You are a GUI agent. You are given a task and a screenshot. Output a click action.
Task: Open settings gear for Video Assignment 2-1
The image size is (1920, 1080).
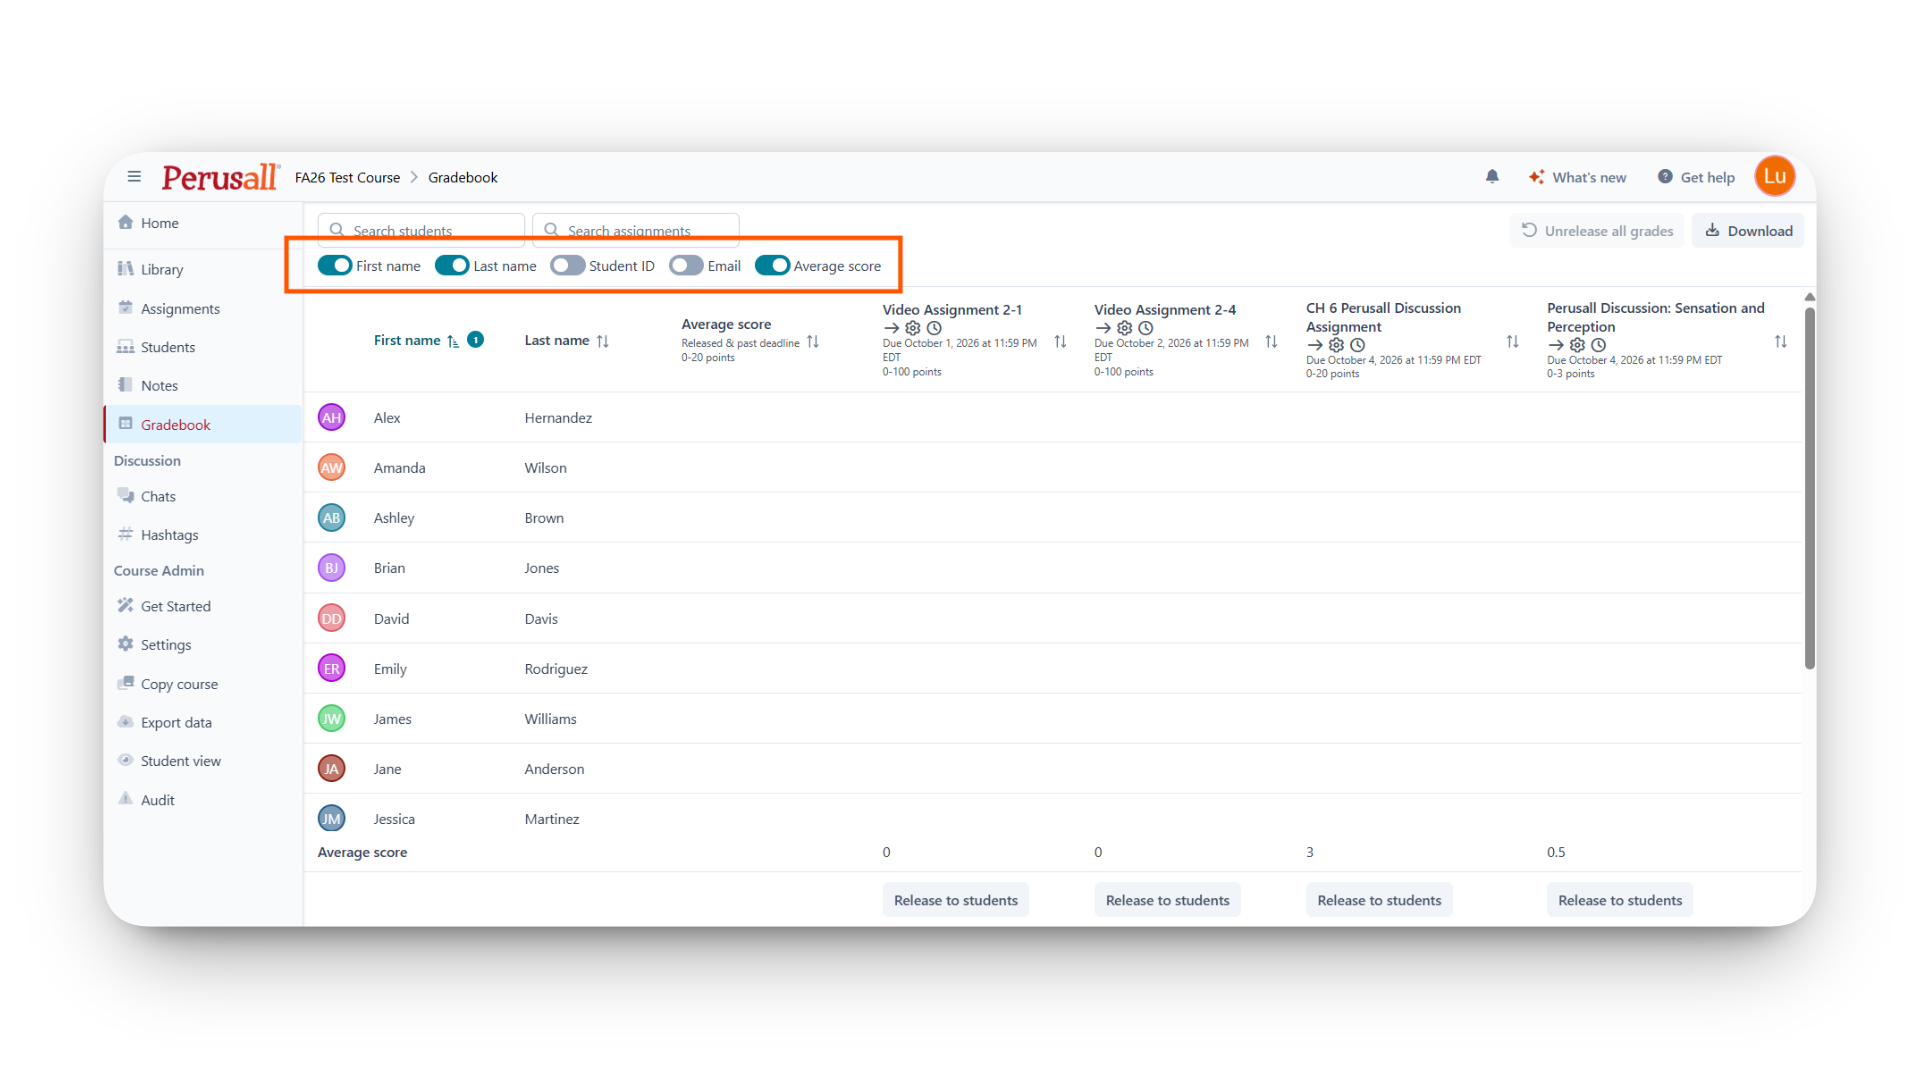913,328
